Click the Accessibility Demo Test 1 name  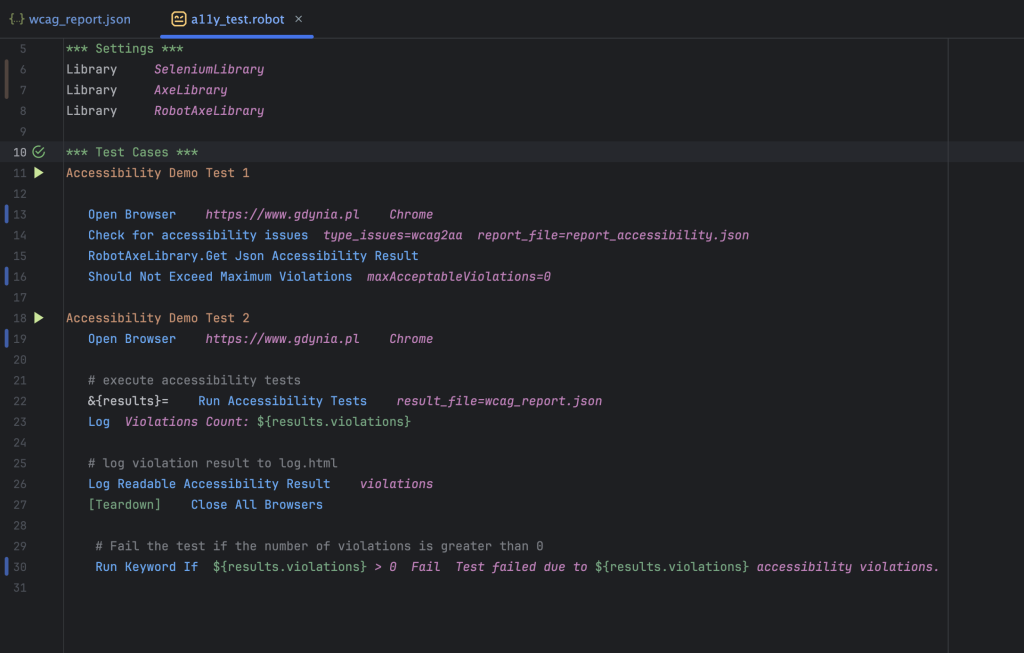[157, 173]
